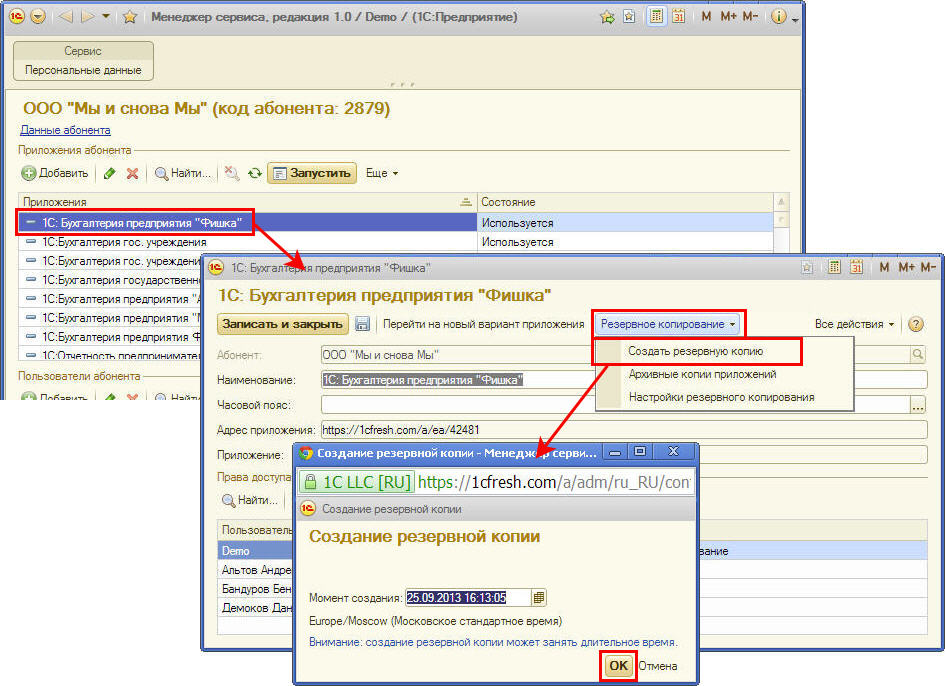Open the date picker beside Момент создания
Image resolution: width=945 pixels, height=686 pixels.
(x=539, y=597)
